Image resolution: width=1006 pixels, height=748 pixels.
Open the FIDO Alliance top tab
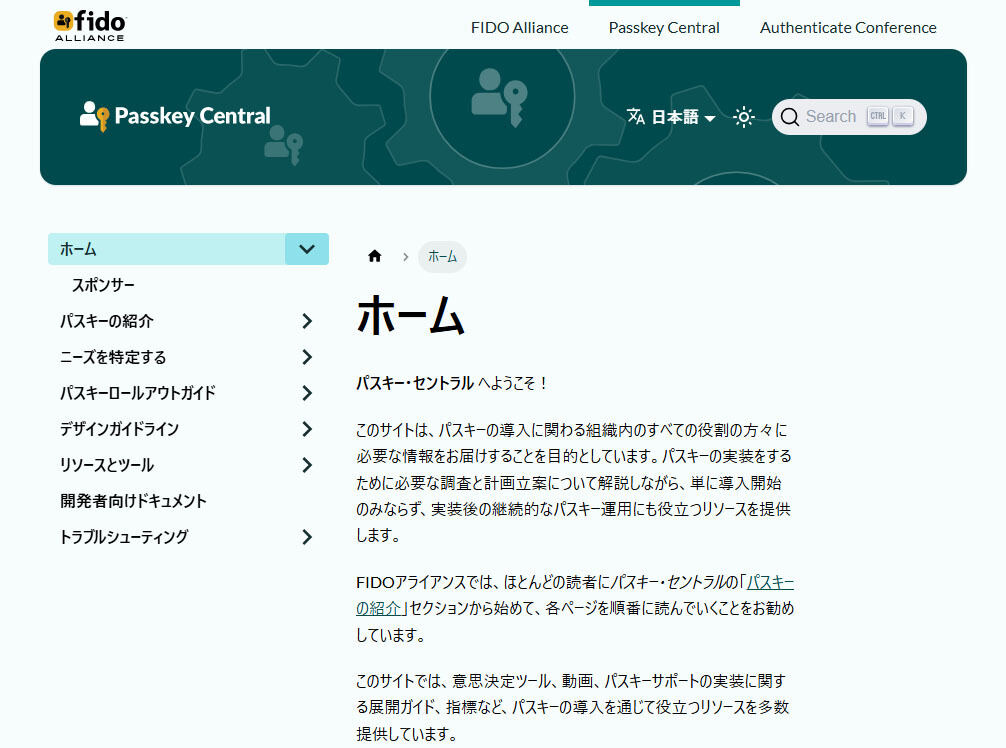click(520, 28)
